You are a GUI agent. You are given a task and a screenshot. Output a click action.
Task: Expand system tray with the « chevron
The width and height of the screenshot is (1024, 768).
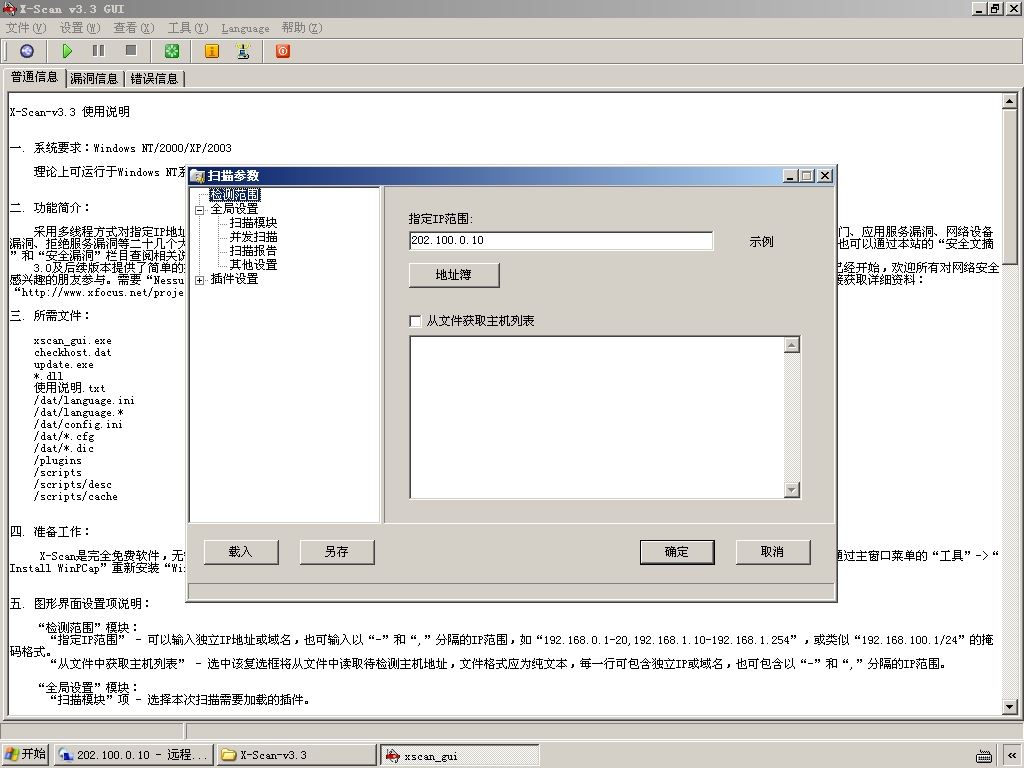[x=1012, y=755]
